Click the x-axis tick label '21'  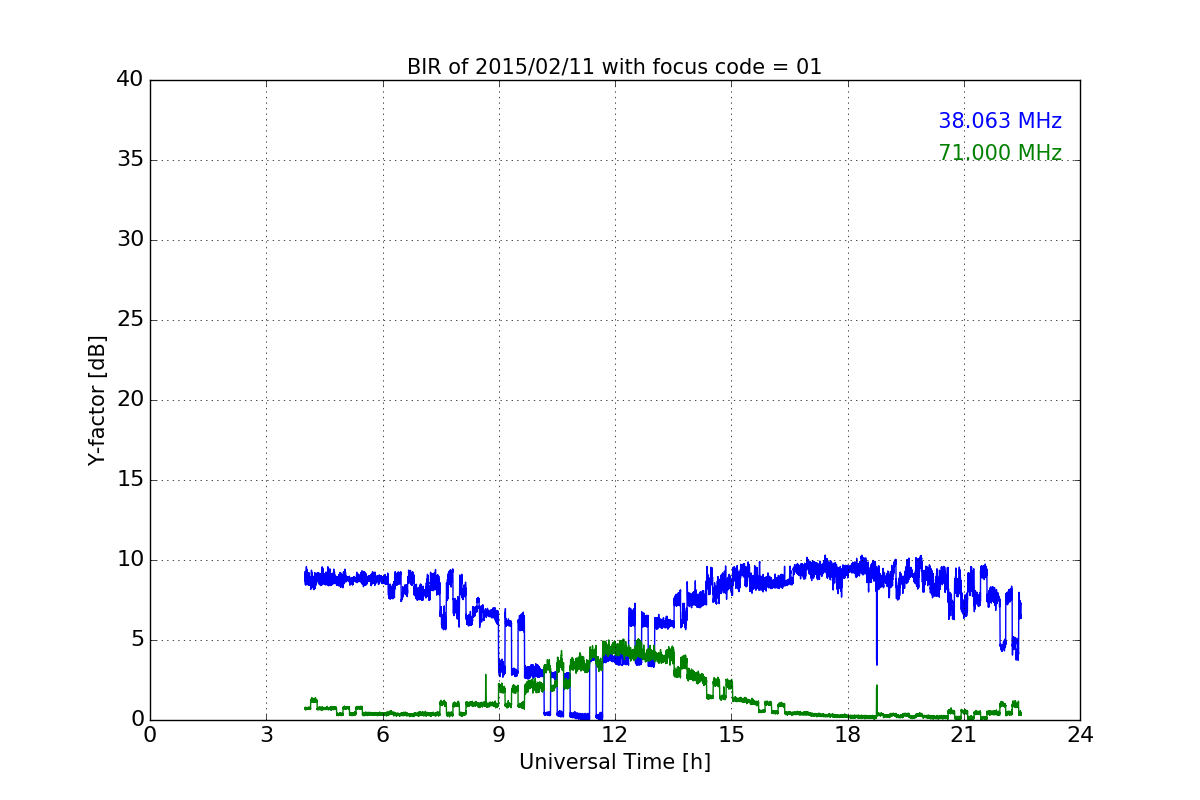[964, 734]
